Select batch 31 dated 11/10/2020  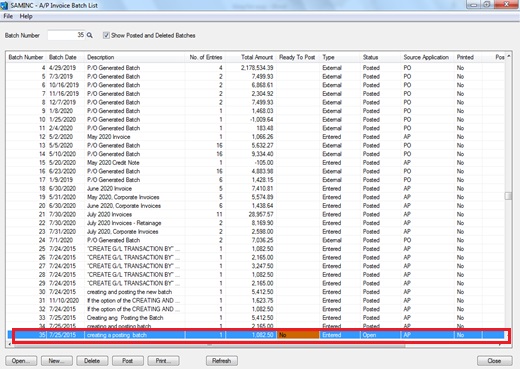255,301
